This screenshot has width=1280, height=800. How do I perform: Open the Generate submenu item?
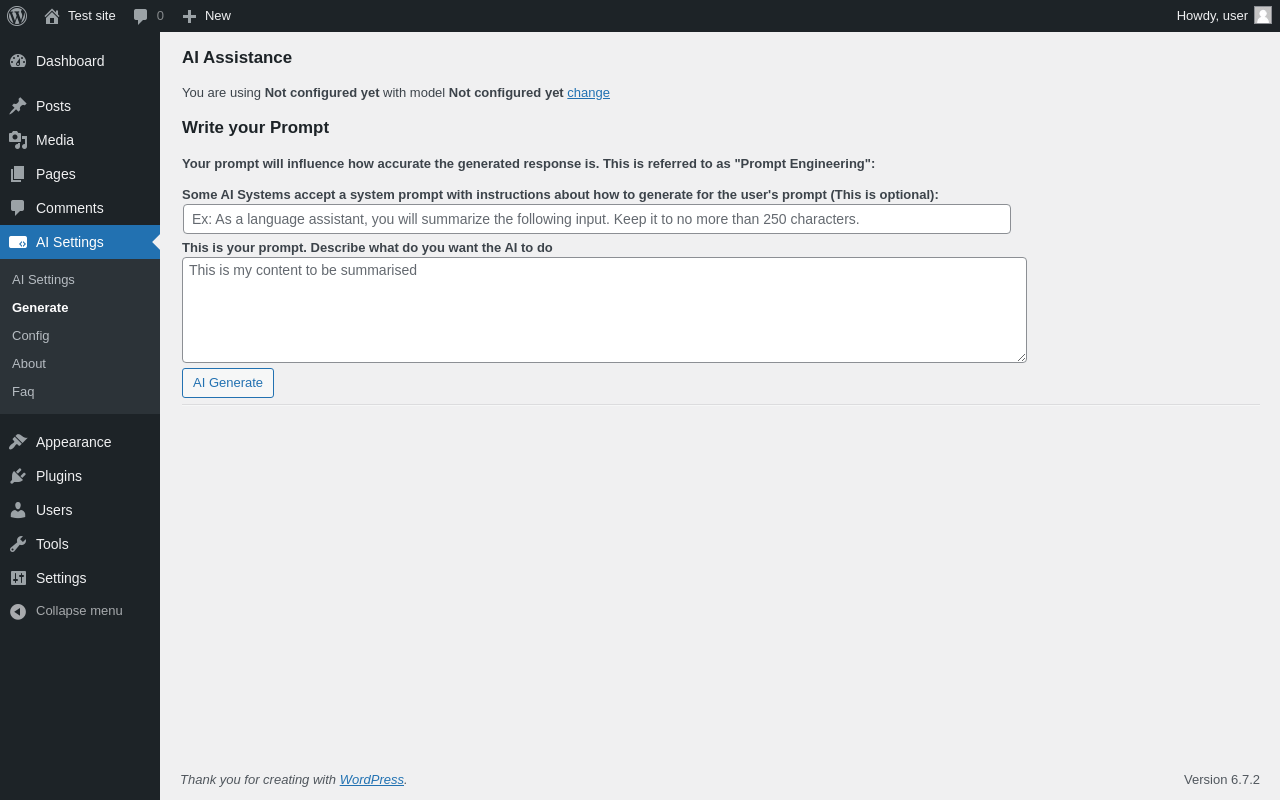pos(40,308)
